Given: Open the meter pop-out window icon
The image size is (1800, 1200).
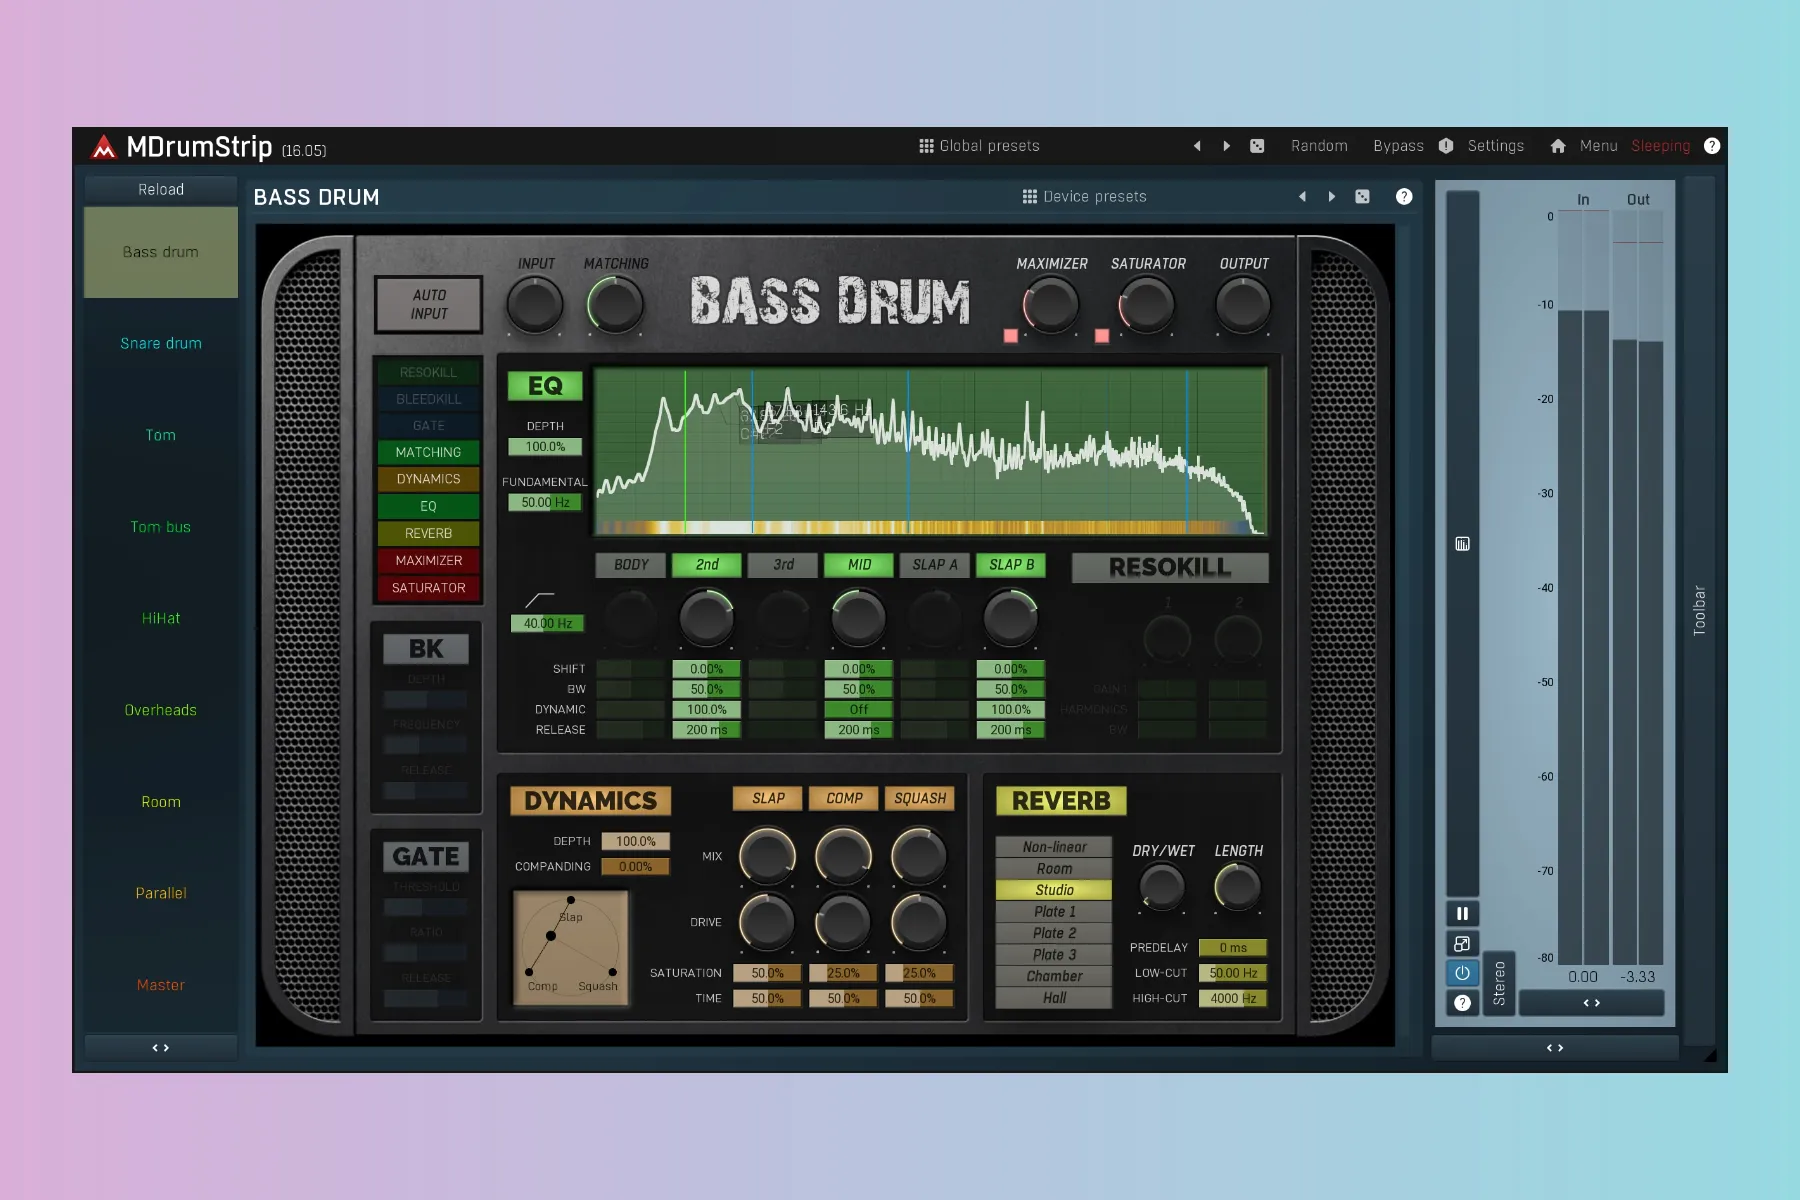Looking at the screenshot, I should coord(1462,944).
